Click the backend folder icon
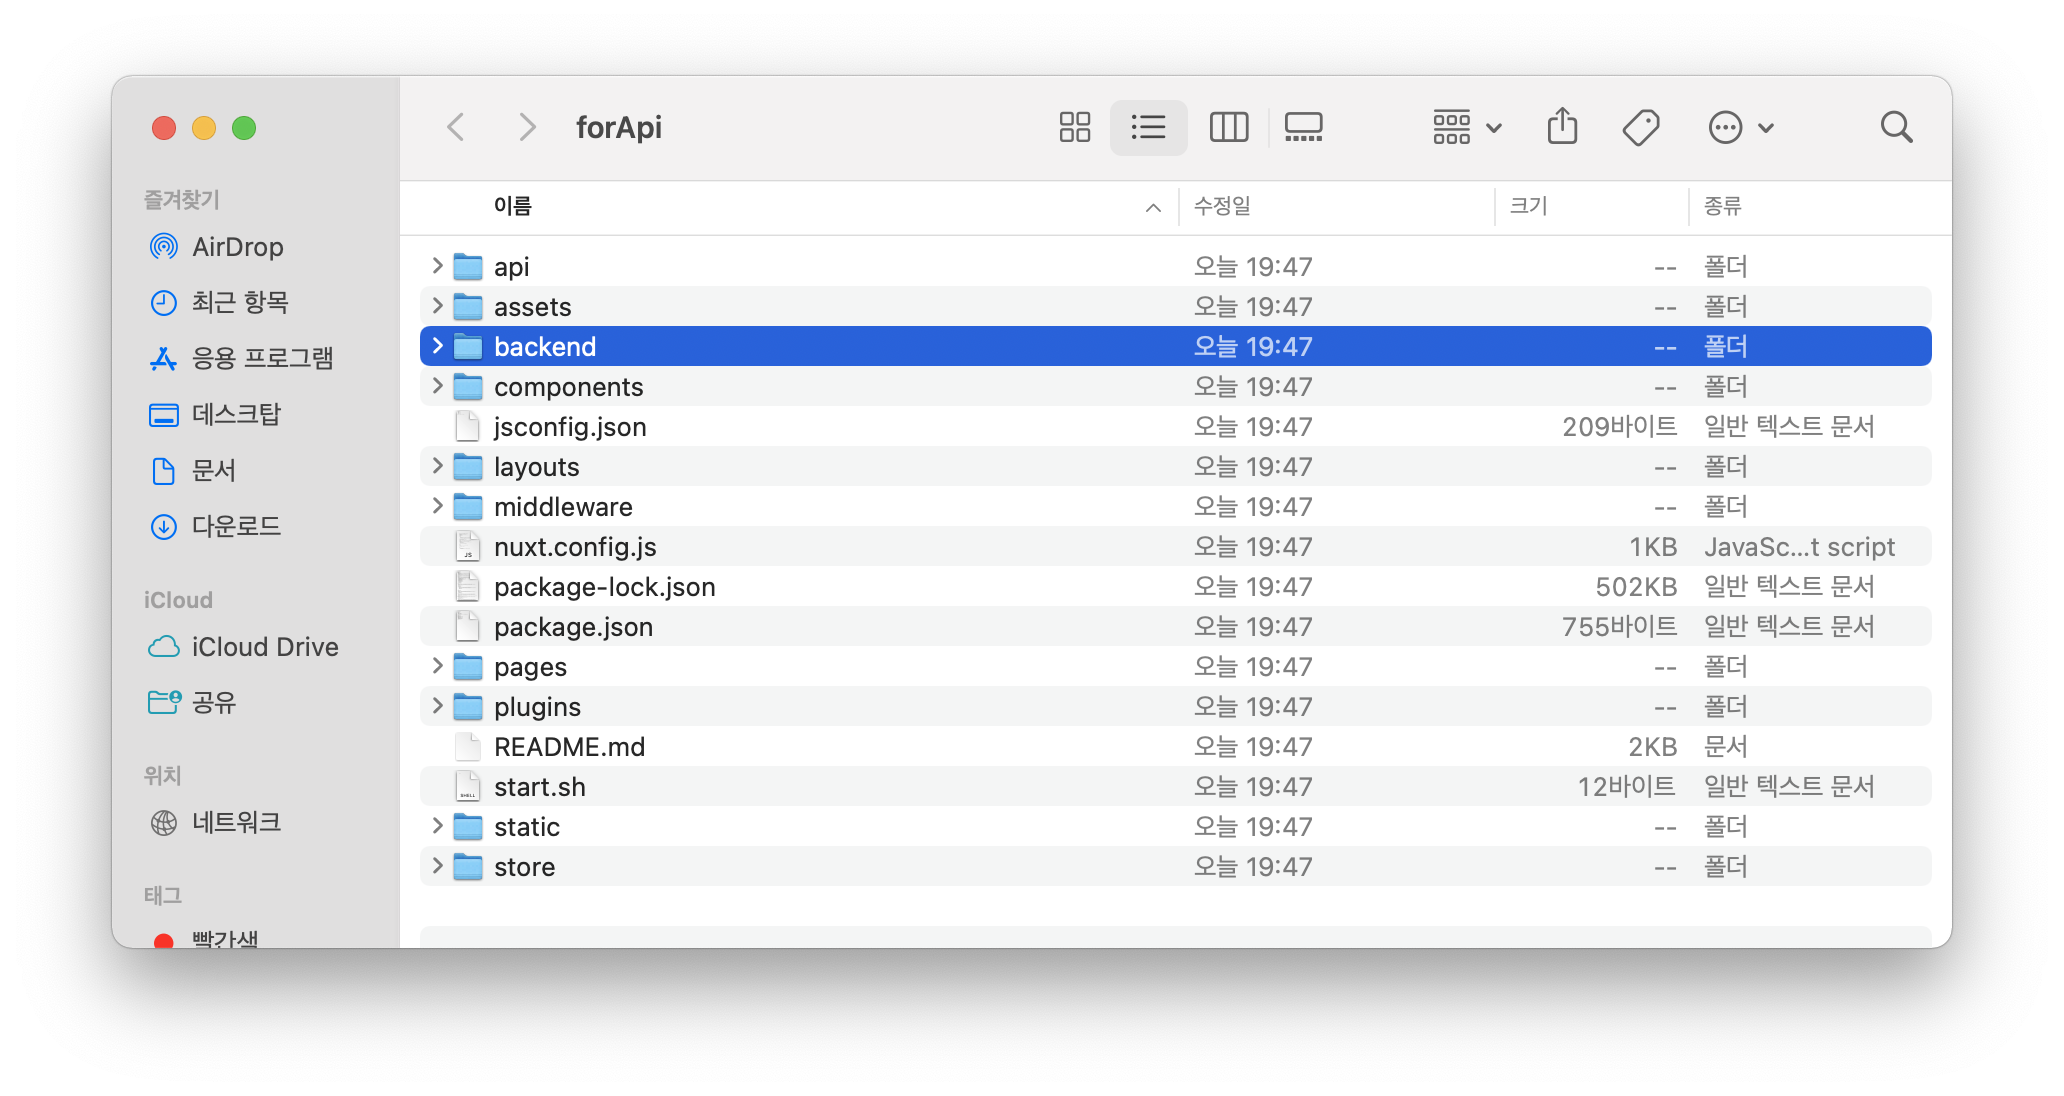Image resolution: width=2064 pixels, height=1096 pixels. 467,346
